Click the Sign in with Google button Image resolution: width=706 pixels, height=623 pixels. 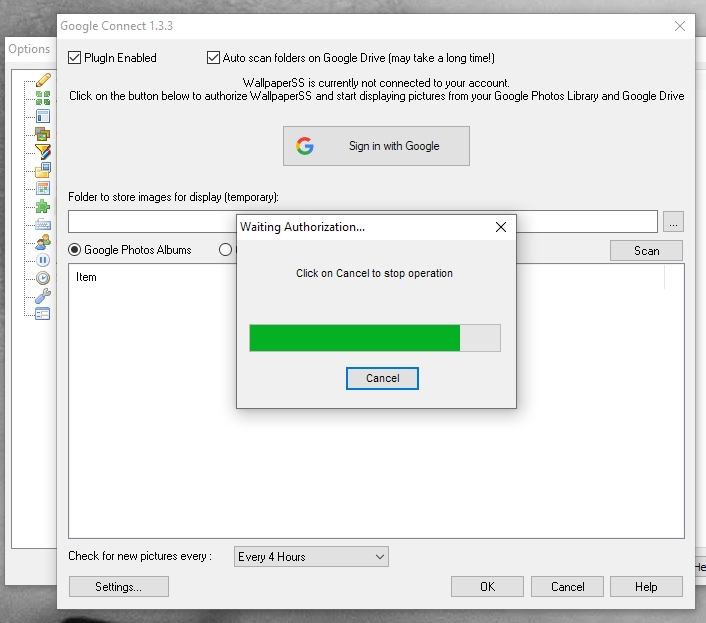pyautogui.click(x=376, y=146)
